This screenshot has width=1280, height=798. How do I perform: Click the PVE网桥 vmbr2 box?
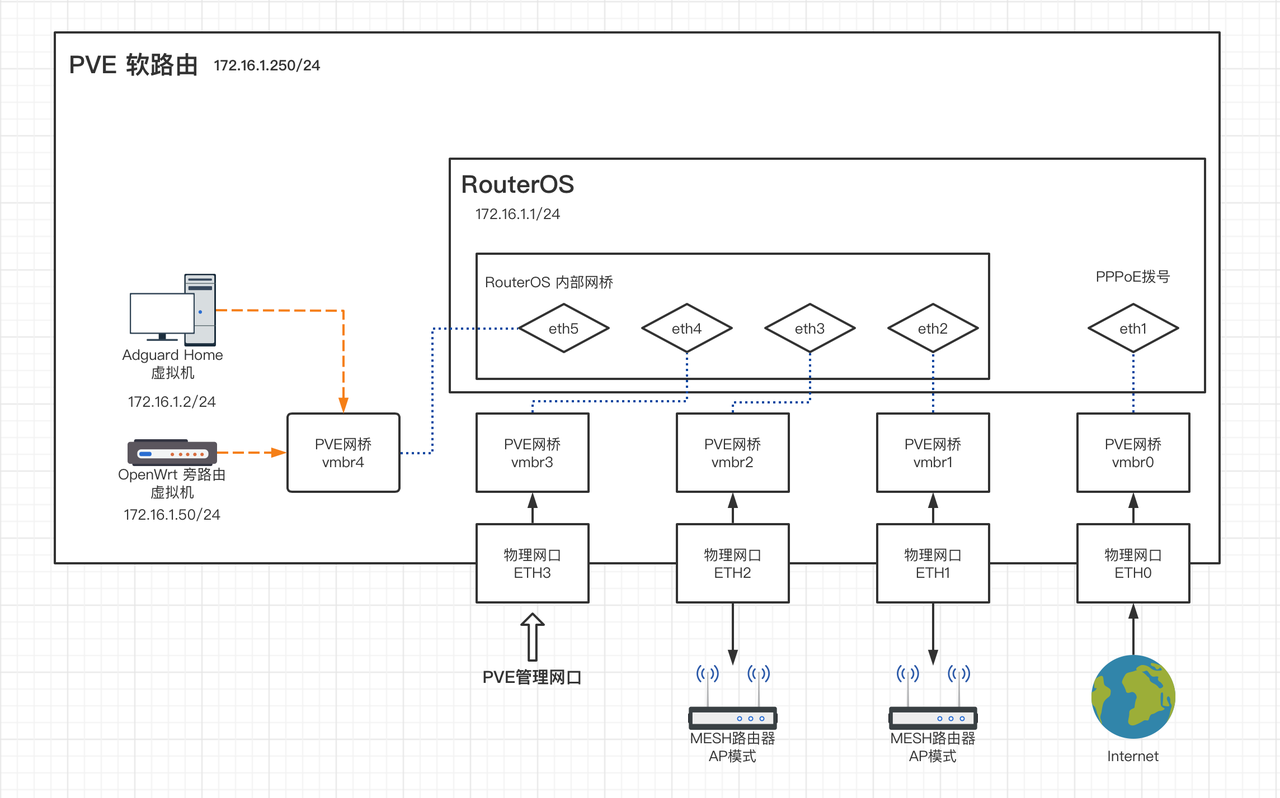point(733,452)
